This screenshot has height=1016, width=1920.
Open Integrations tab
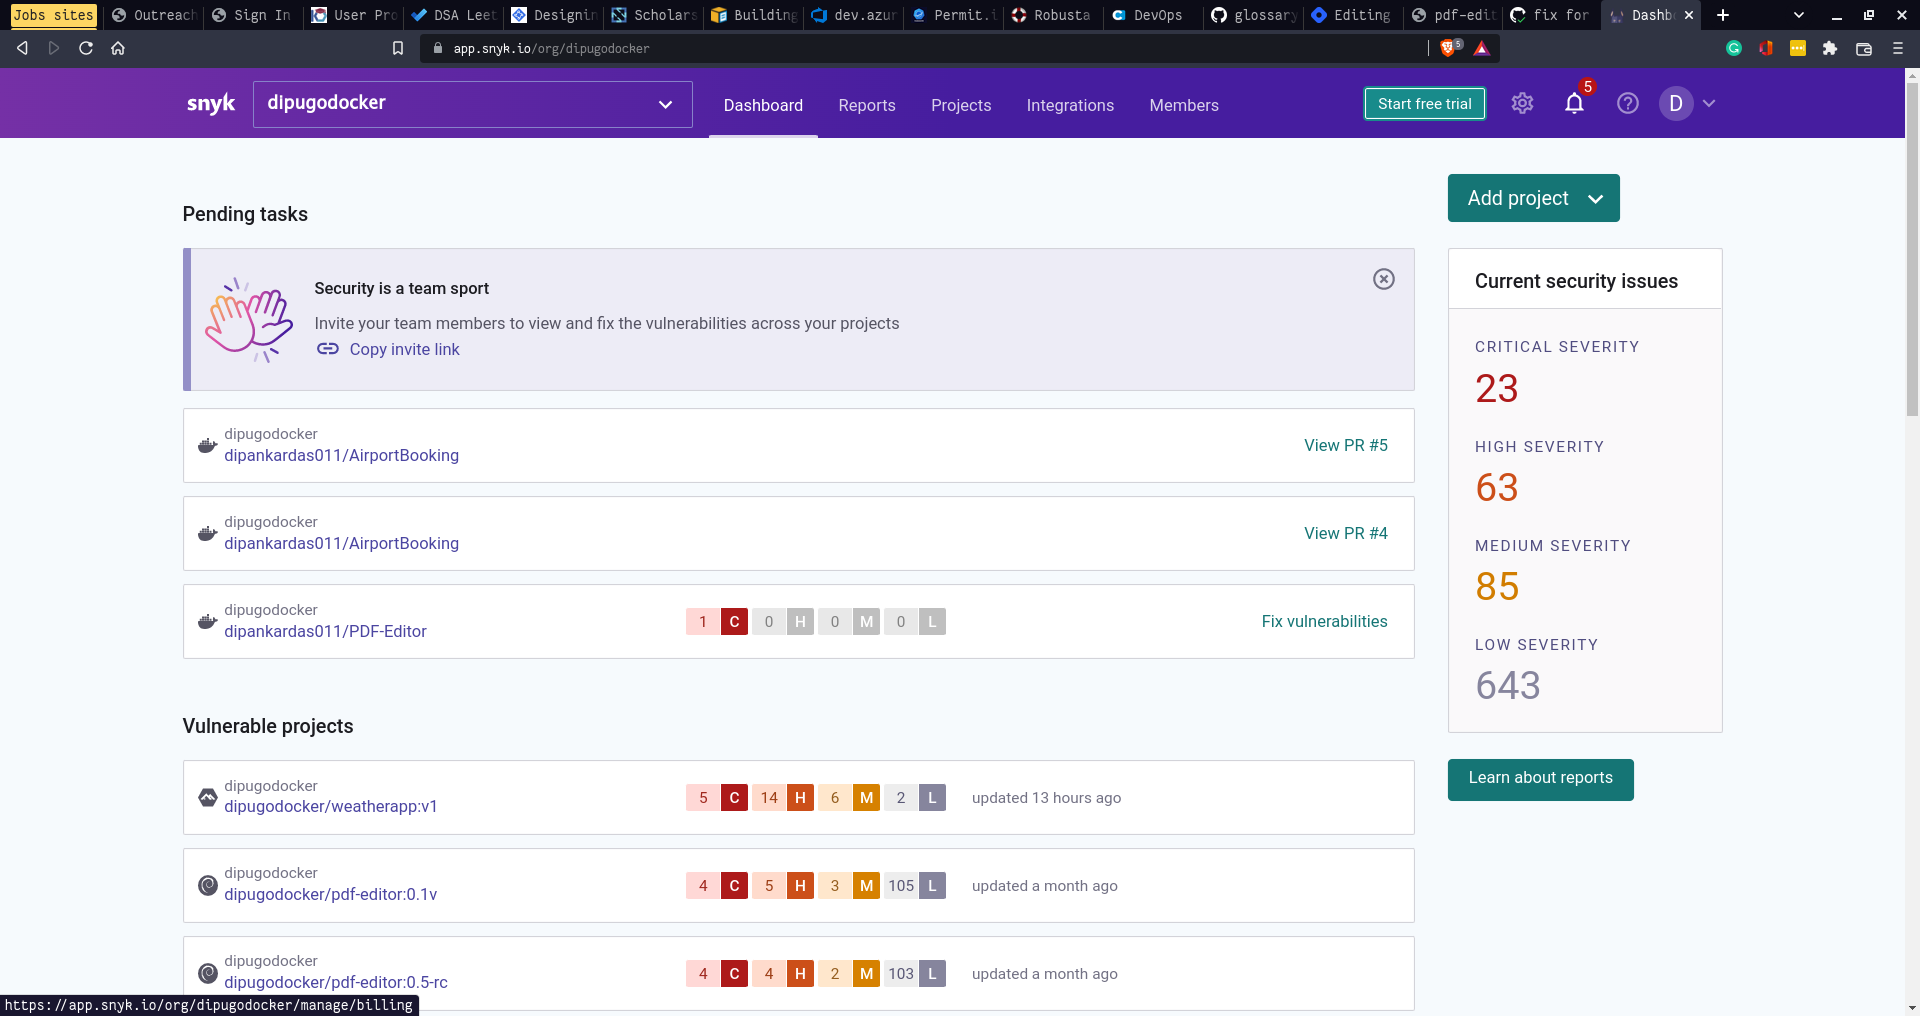[1070, 105]
